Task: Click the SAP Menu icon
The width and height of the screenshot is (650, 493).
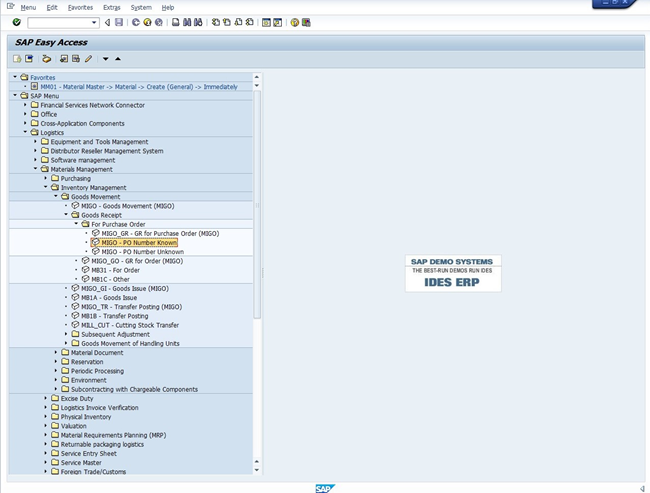Action: pyautogui.click(x=29, y=59)
